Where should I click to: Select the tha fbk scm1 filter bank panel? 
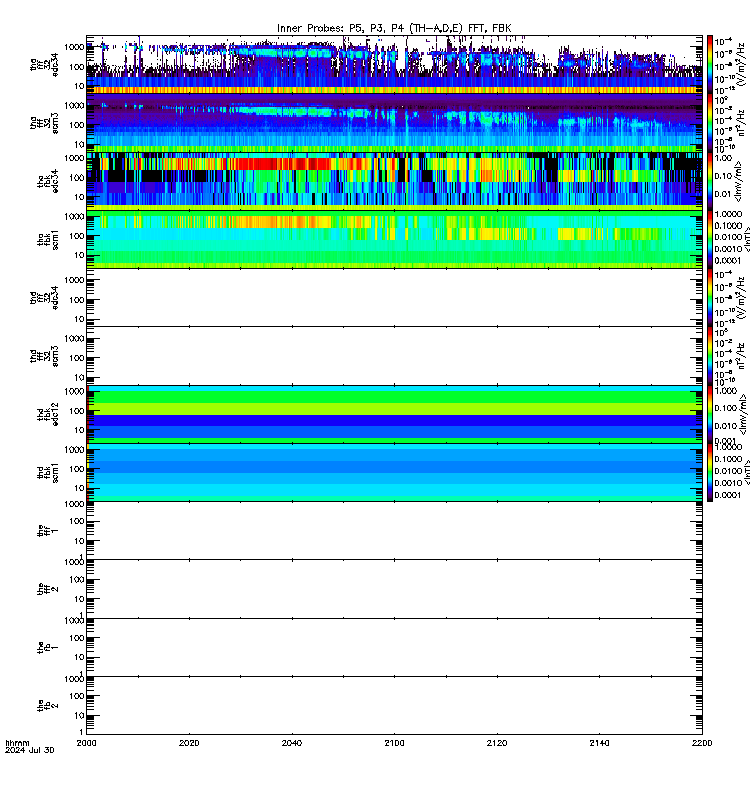[394, 239]
